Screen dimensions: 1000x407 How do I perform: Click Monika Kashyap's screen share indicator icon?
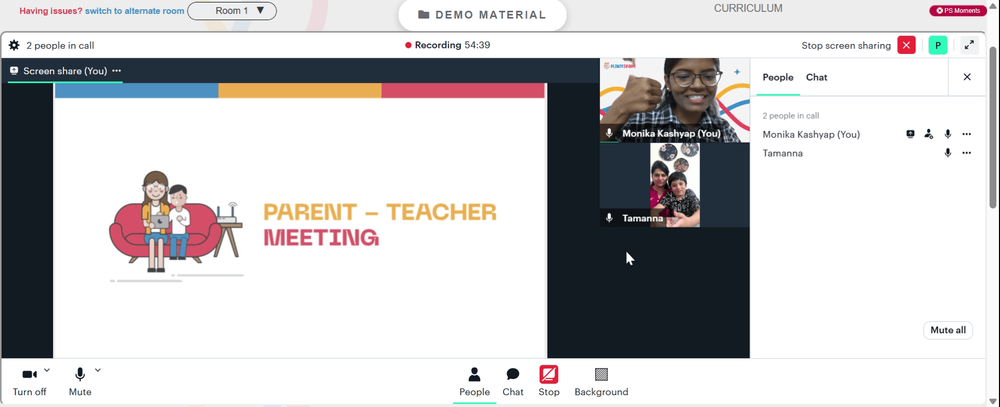[910, 134]
